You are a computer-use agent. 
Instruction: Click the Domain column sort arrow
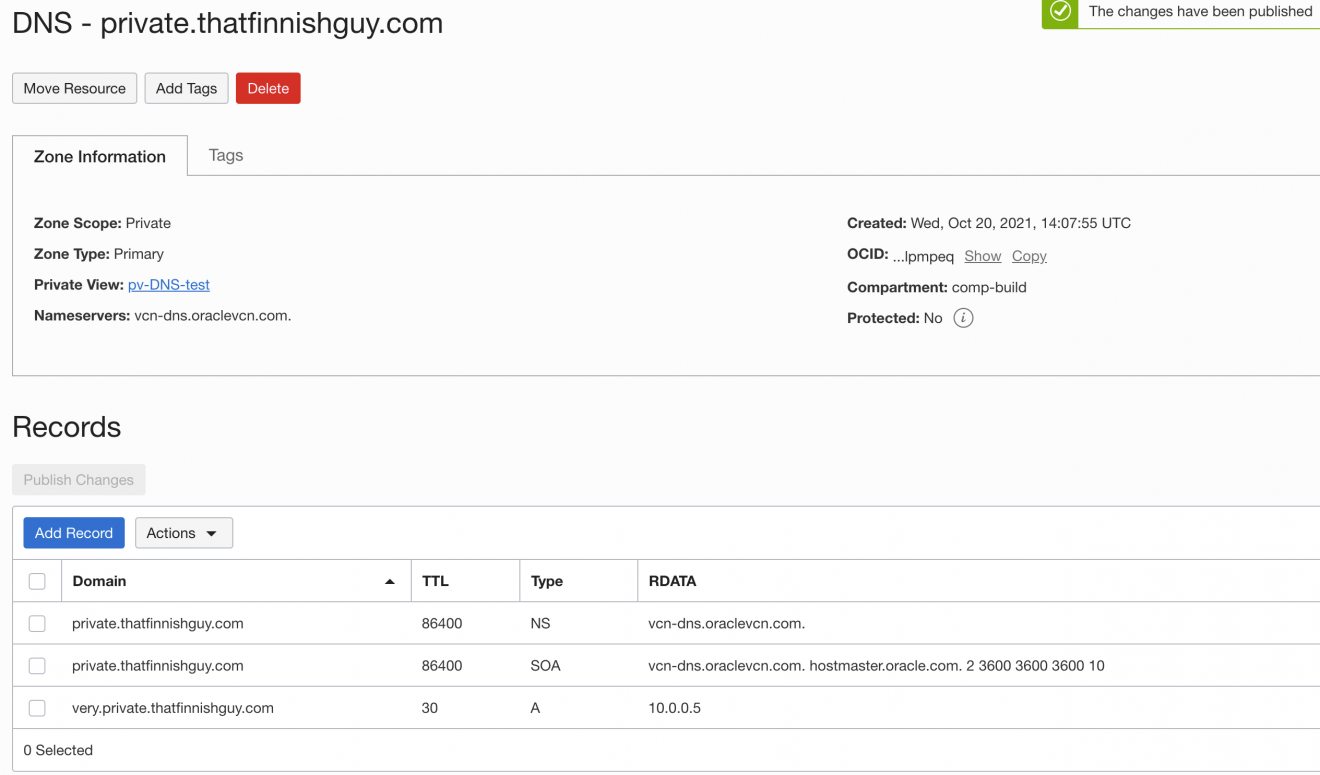(x=389, y=580)
